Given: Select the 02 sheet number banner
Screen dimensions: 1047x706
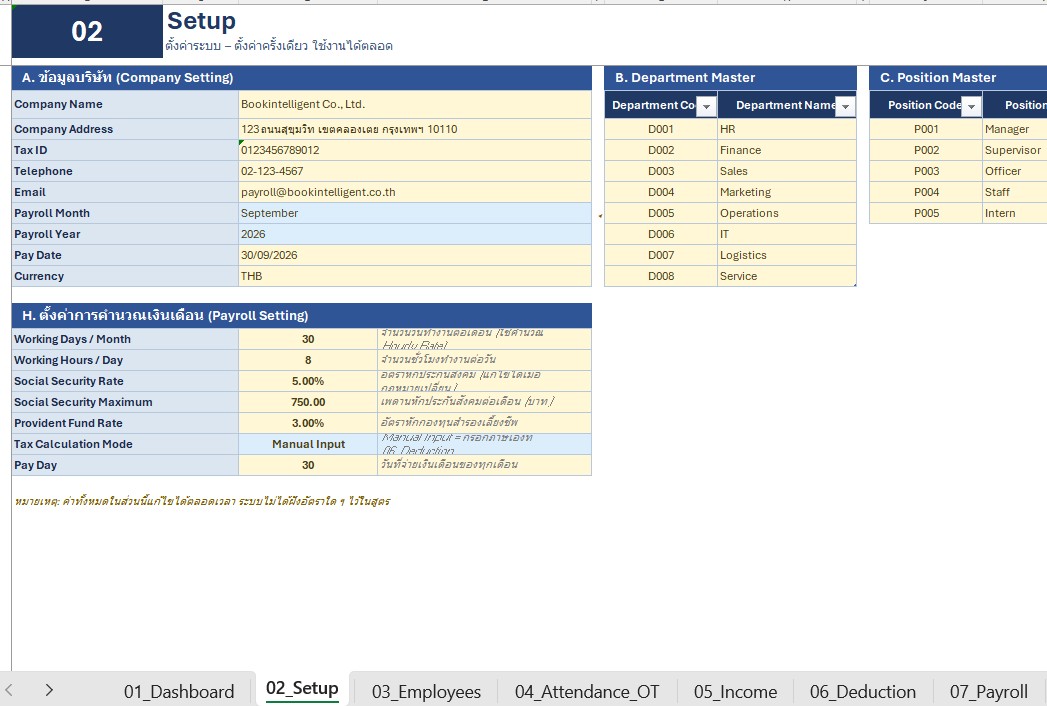Looking at the screenshot, I should 87,31.
